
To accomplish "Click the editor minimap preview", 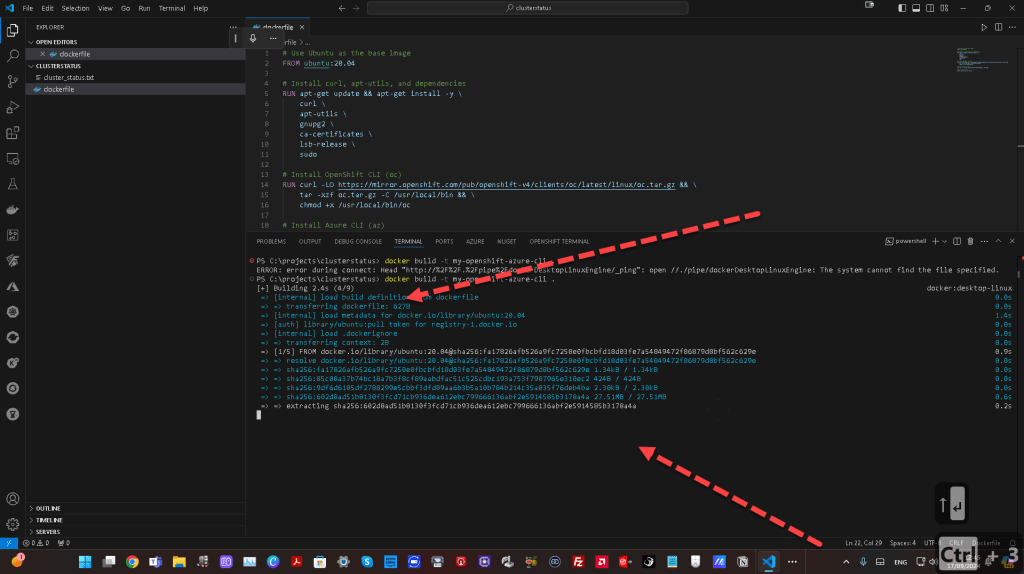I will (x=983, y=59).
